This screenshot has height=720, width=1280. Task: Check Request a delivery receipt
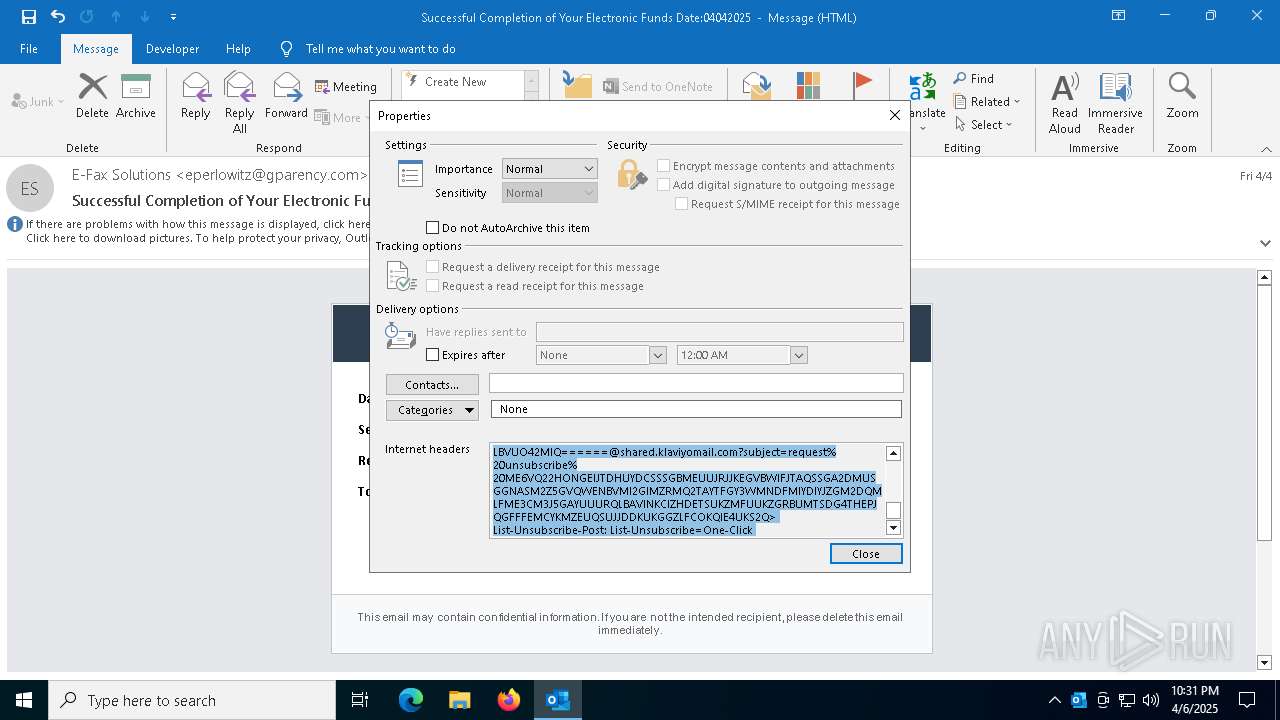pyautogui.click(x=433, y=267)
